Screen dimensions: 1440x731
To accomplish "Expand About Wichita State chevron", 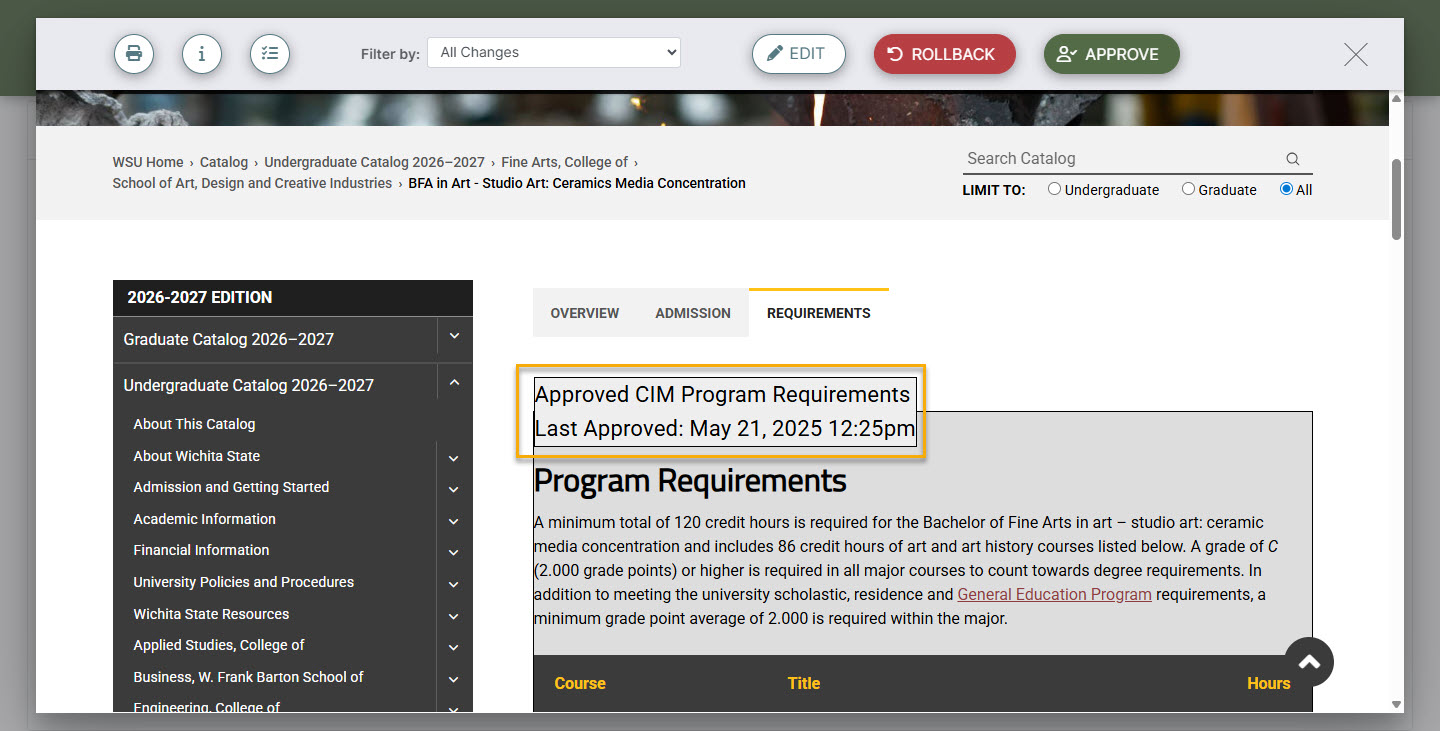I will pyautogui.click(x=453, y=458).
